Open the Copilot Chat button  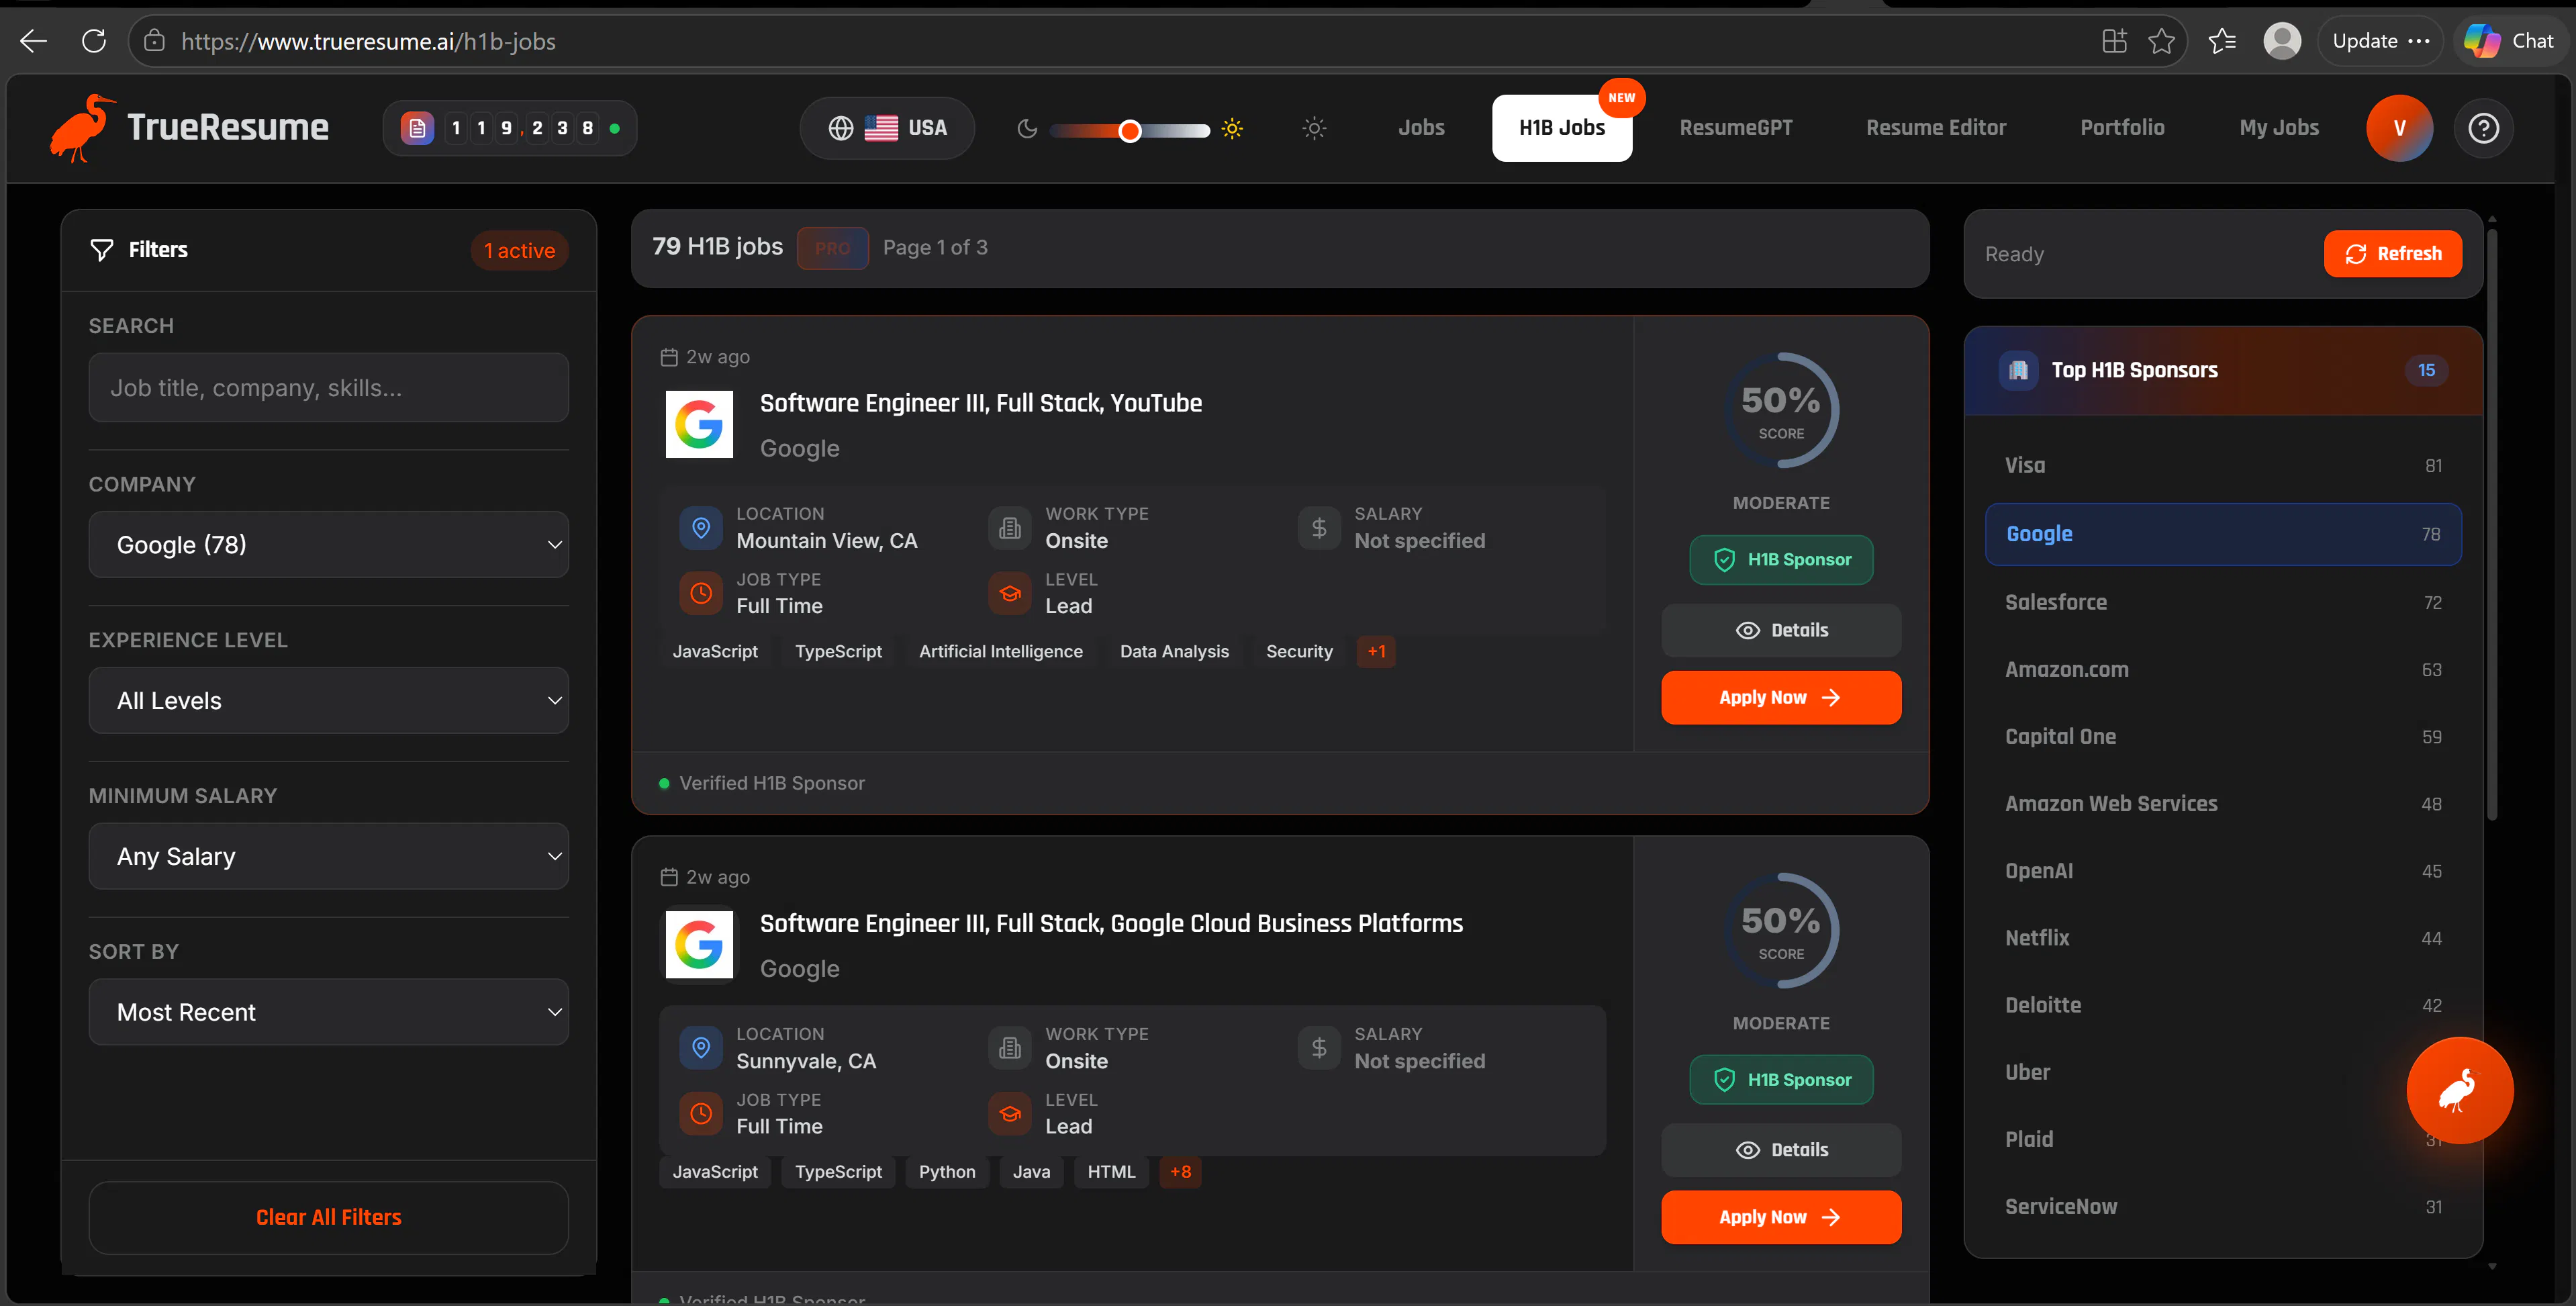pos(2510,41)
